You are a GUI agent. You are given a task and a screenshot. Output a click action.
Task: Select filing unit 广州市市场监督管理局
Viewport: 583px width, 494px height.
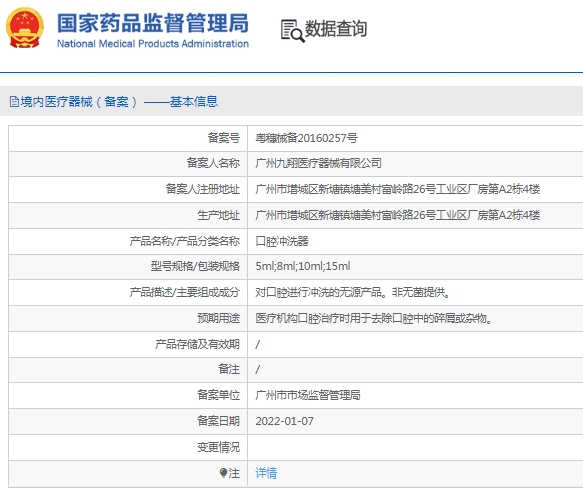[308, 395]
